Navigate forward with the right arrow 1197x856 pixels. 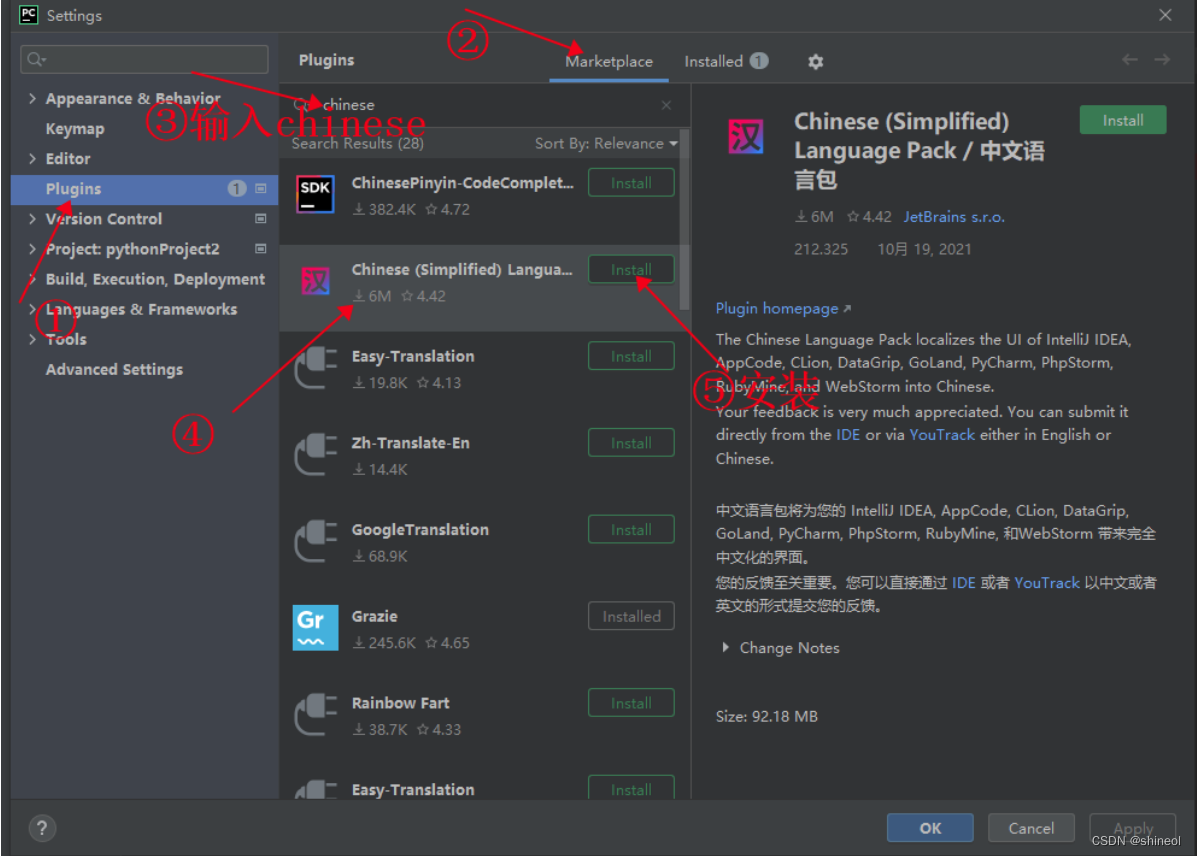click(1162, 60)
